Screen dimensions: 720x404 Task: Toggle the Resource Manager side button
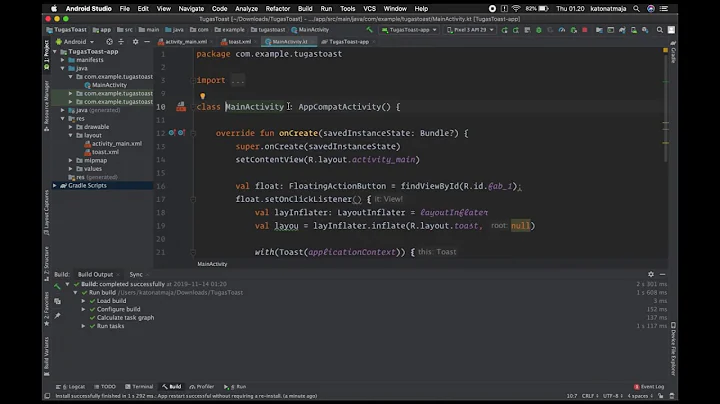(x=46, y=106)
